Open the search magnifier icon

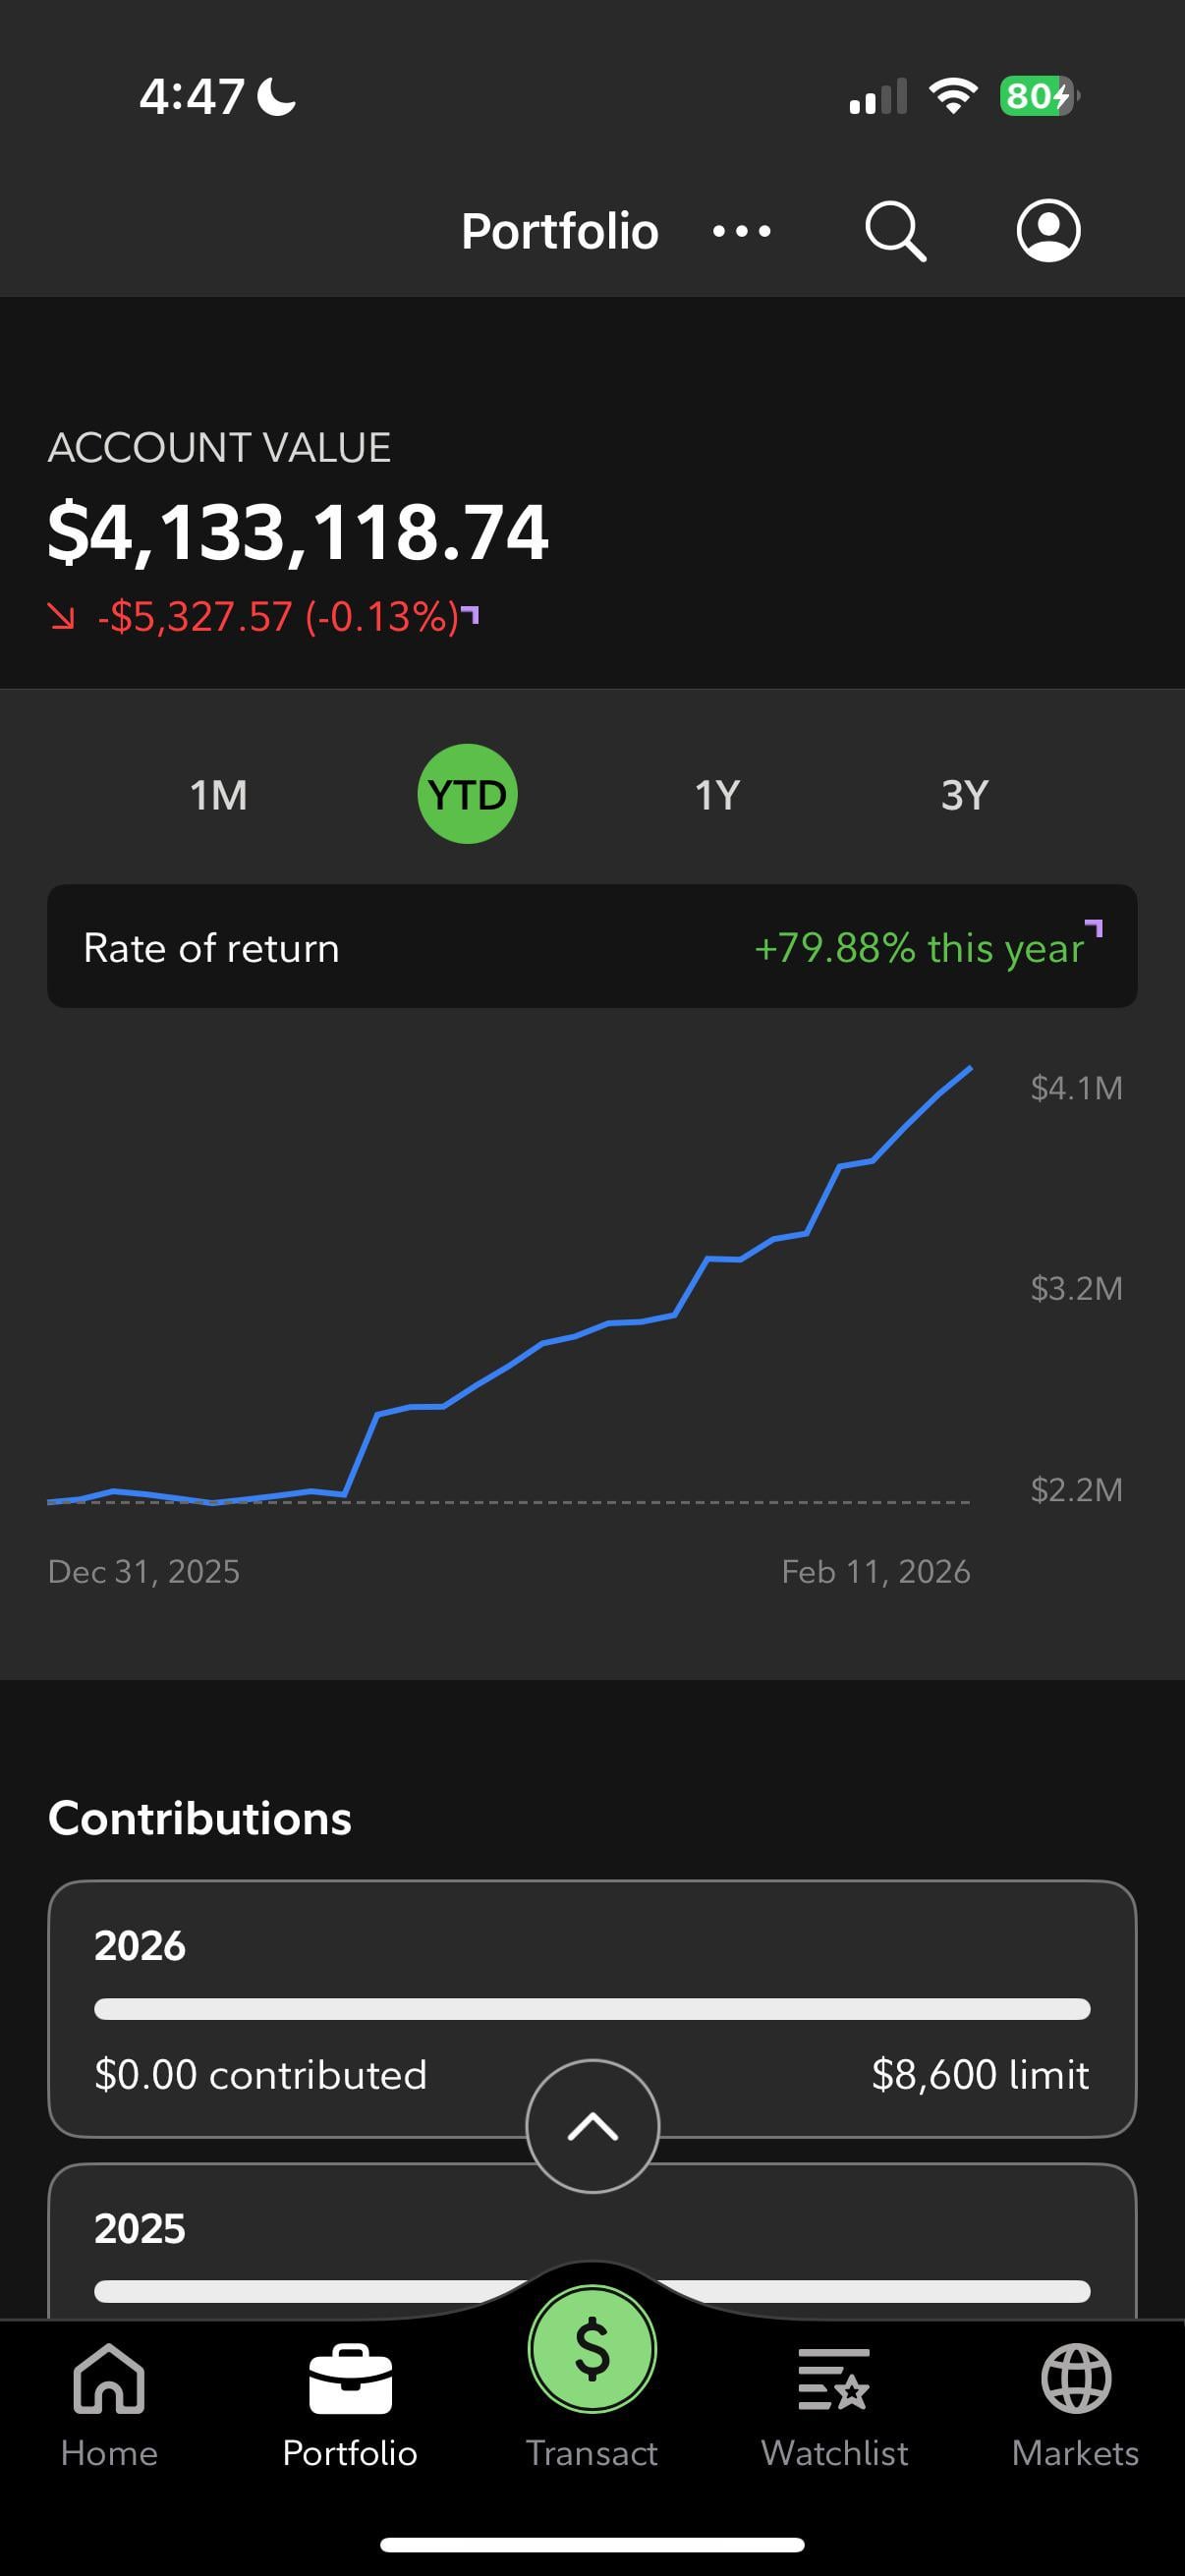coord(894,231)
